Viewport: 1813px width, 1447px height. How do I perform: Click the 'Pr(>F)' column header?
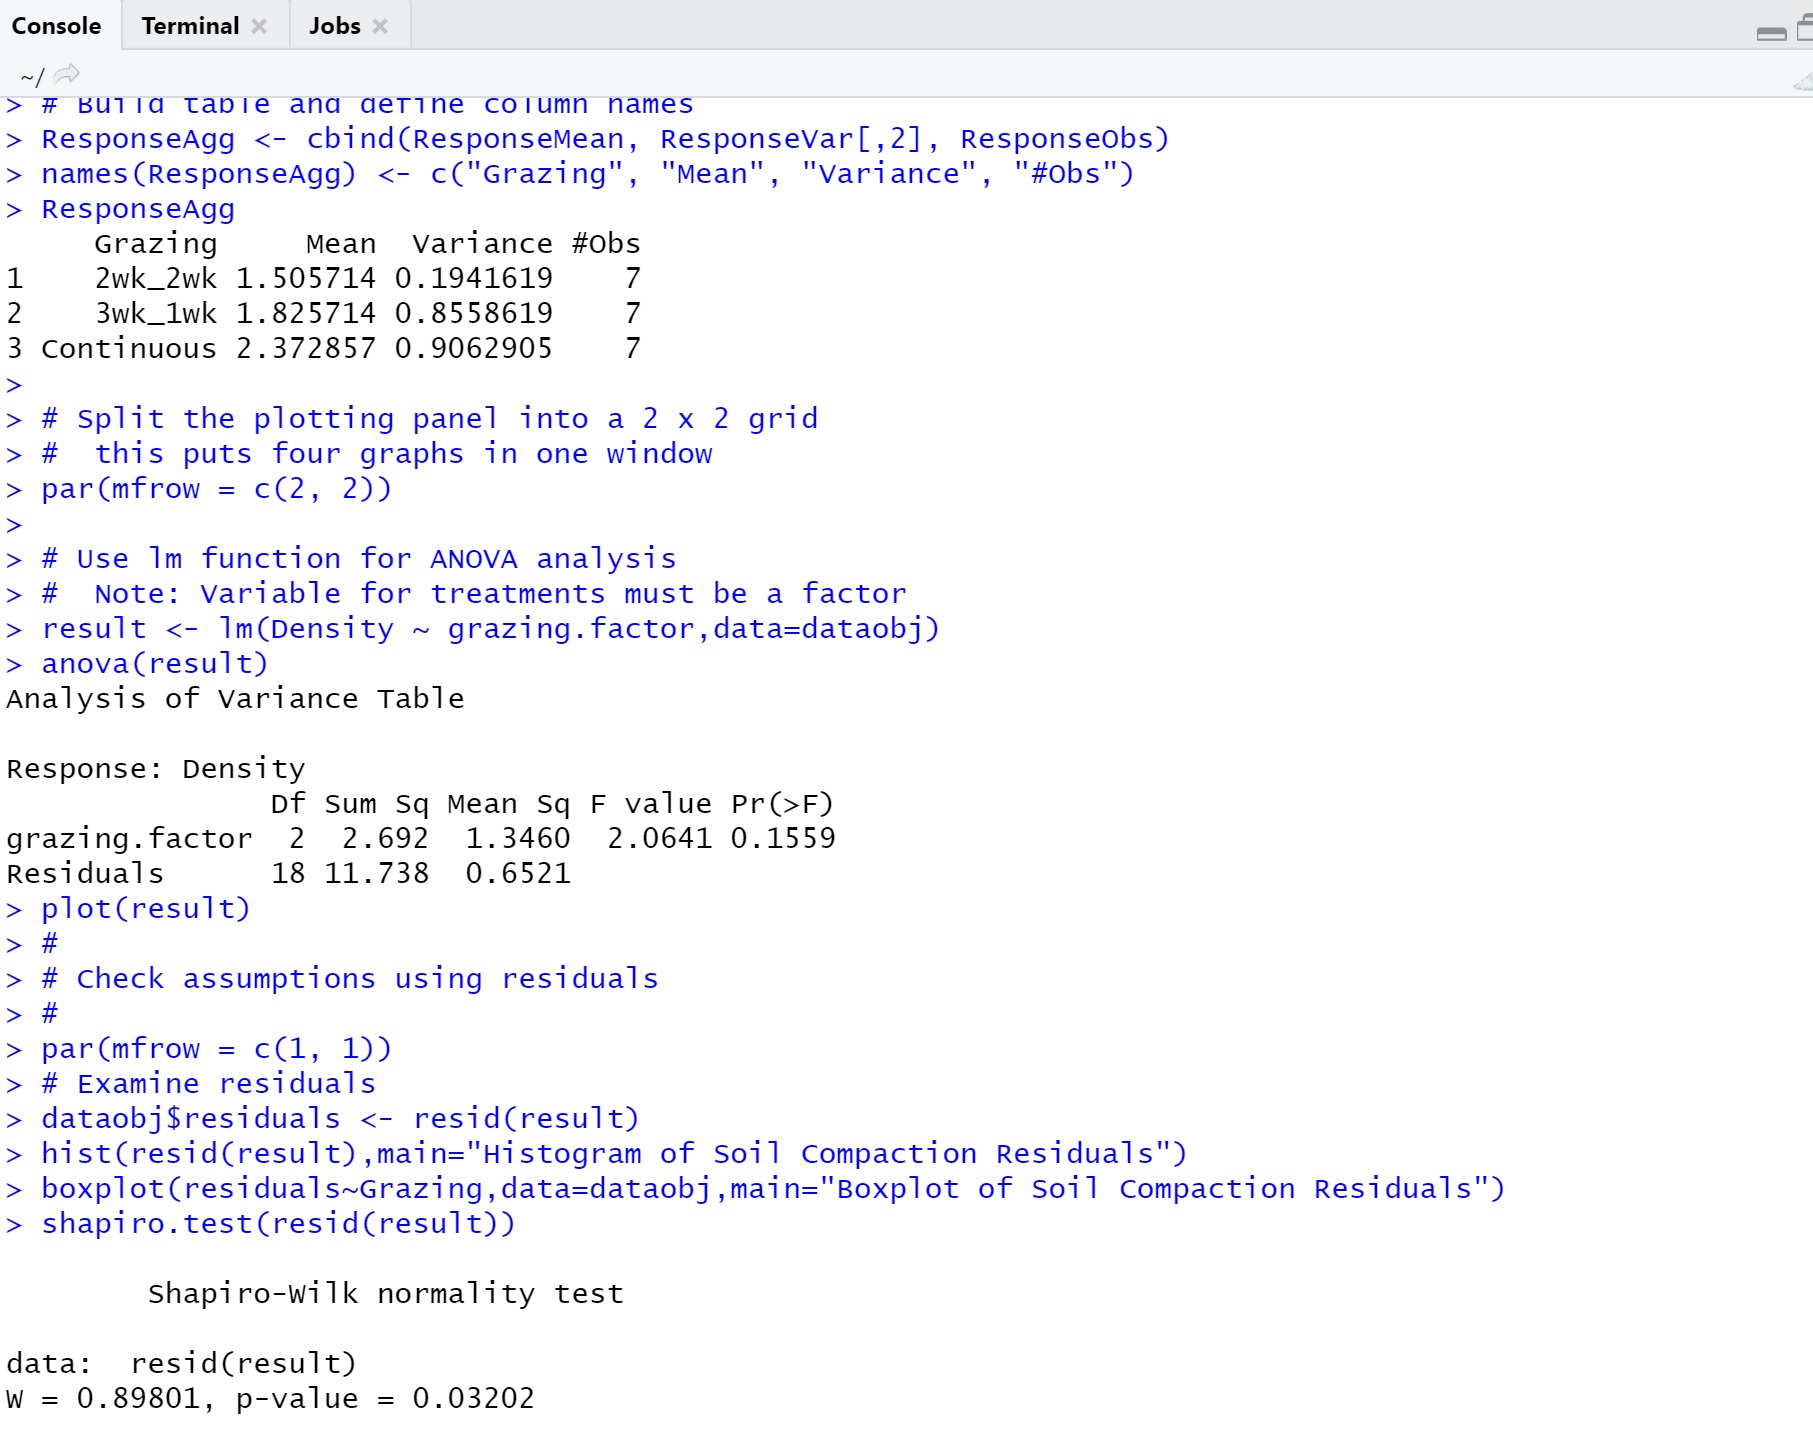[x=782, y=804]
